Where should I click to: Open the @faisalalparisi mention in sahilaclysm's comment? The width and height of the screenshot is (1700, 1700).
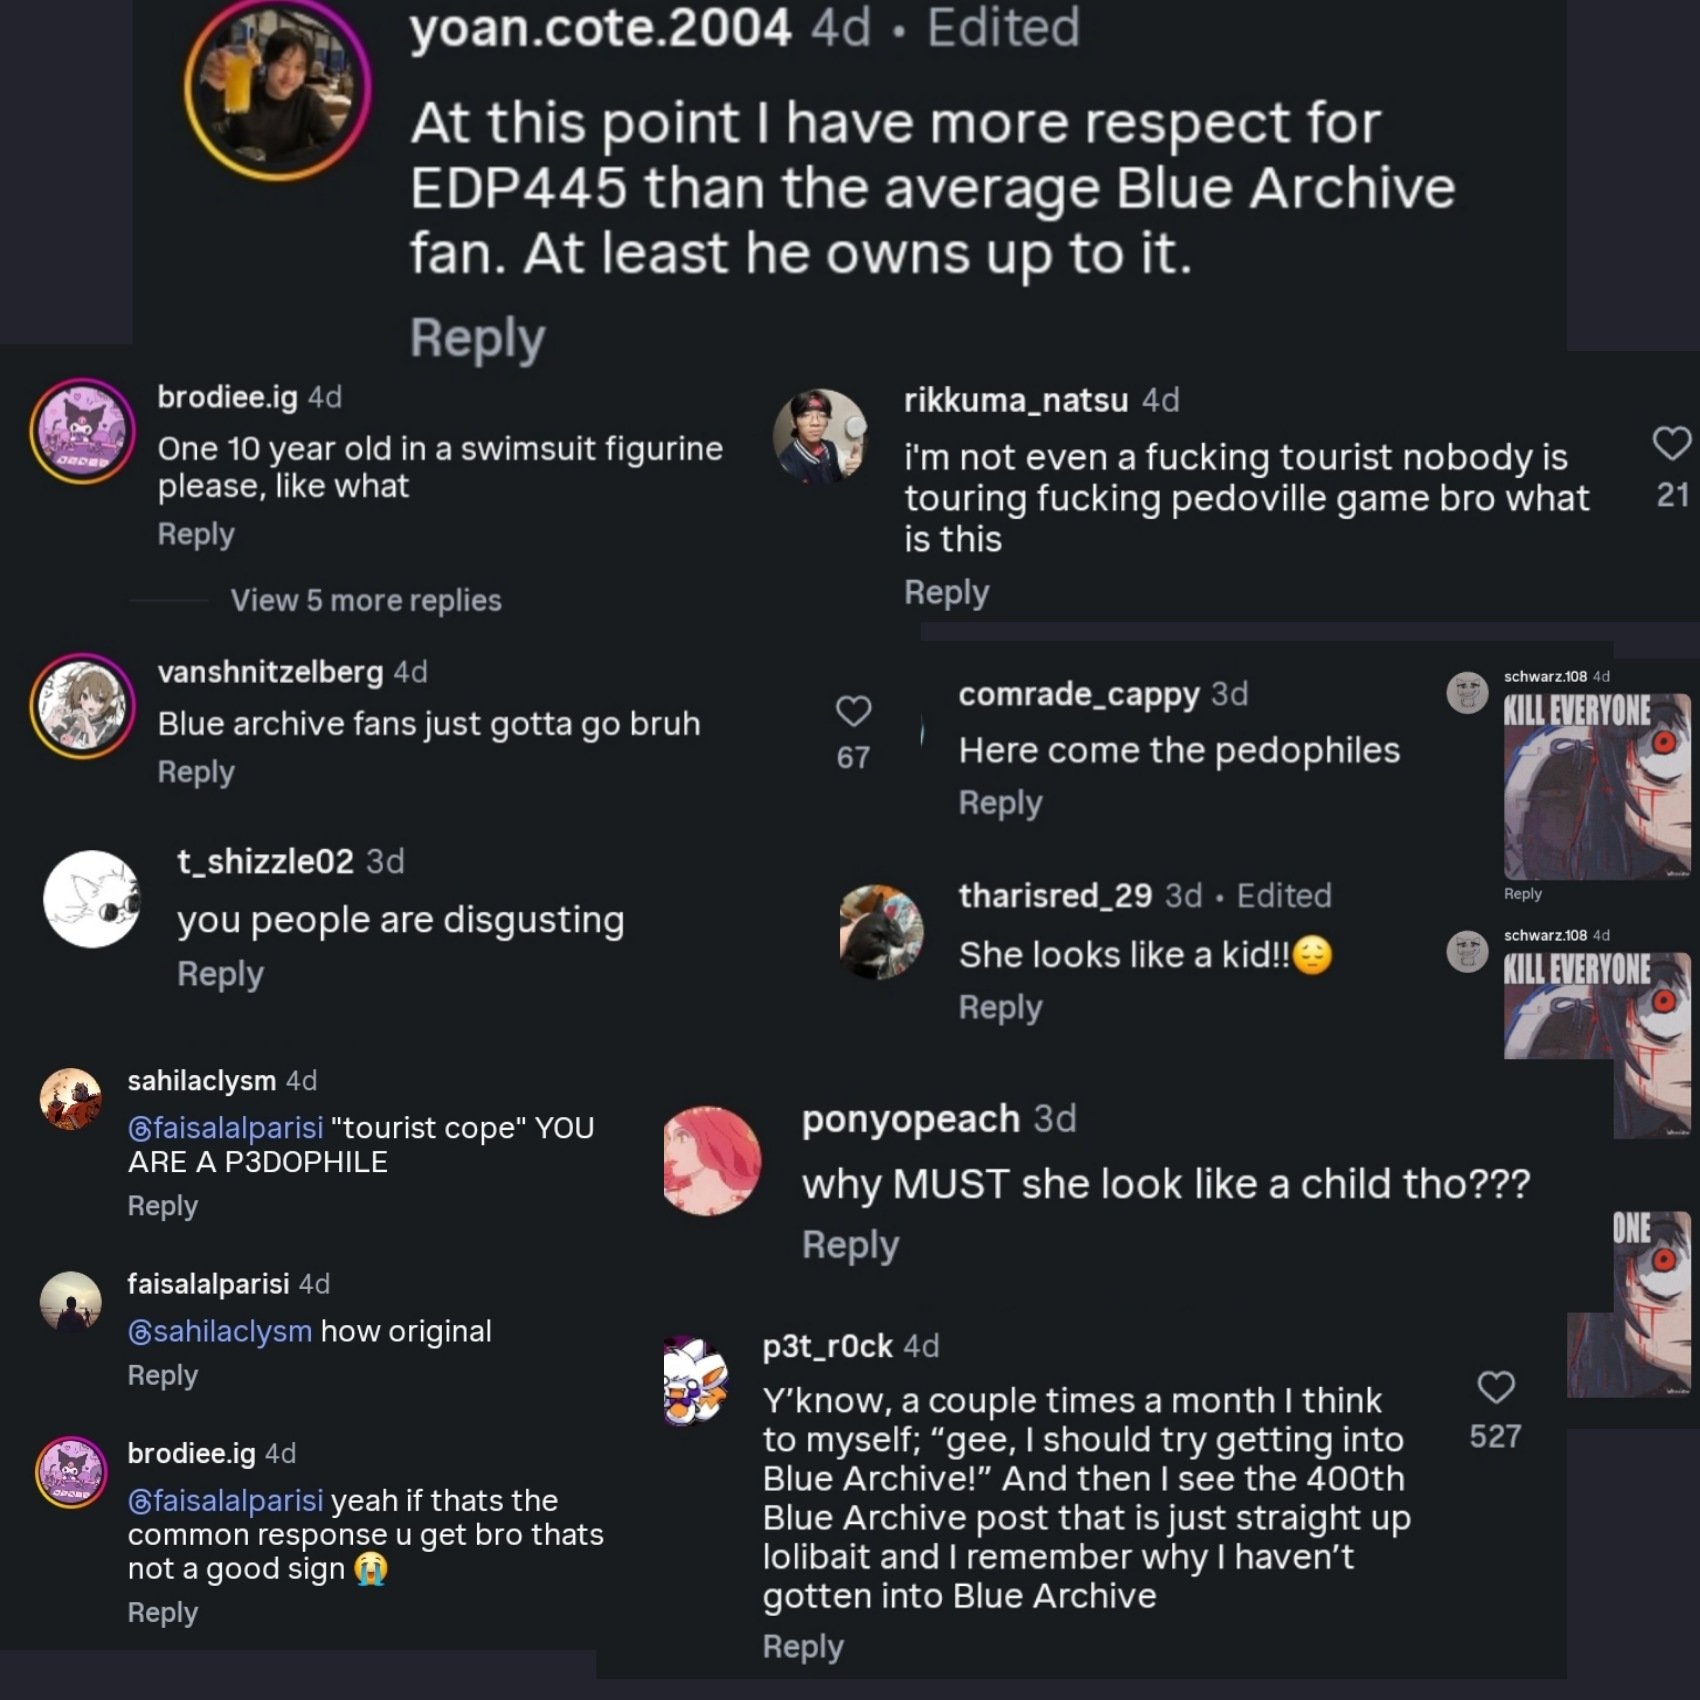click(225, 1128)
